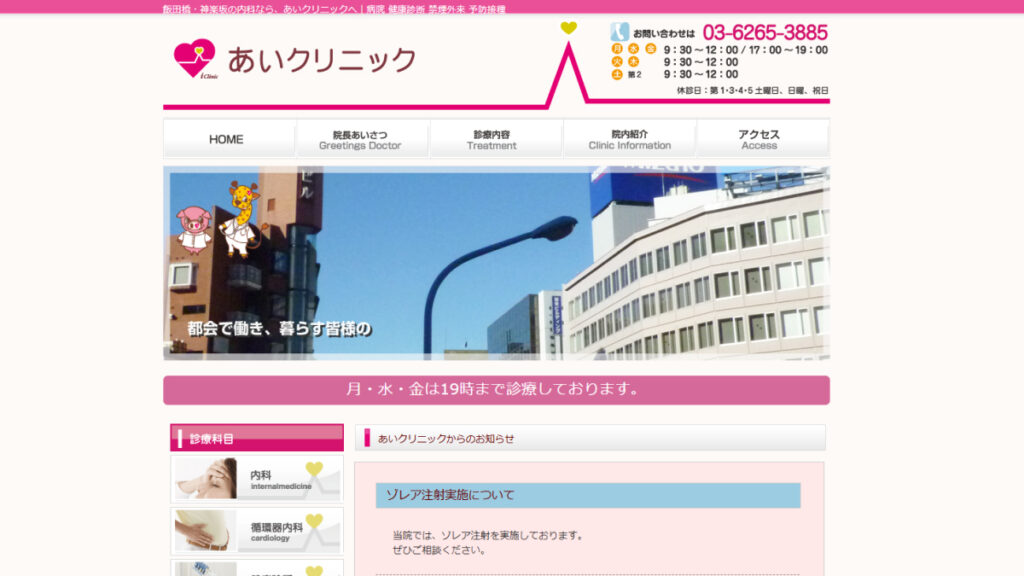Open 循環器内科 cardiology sidebar link

point(257,530)
